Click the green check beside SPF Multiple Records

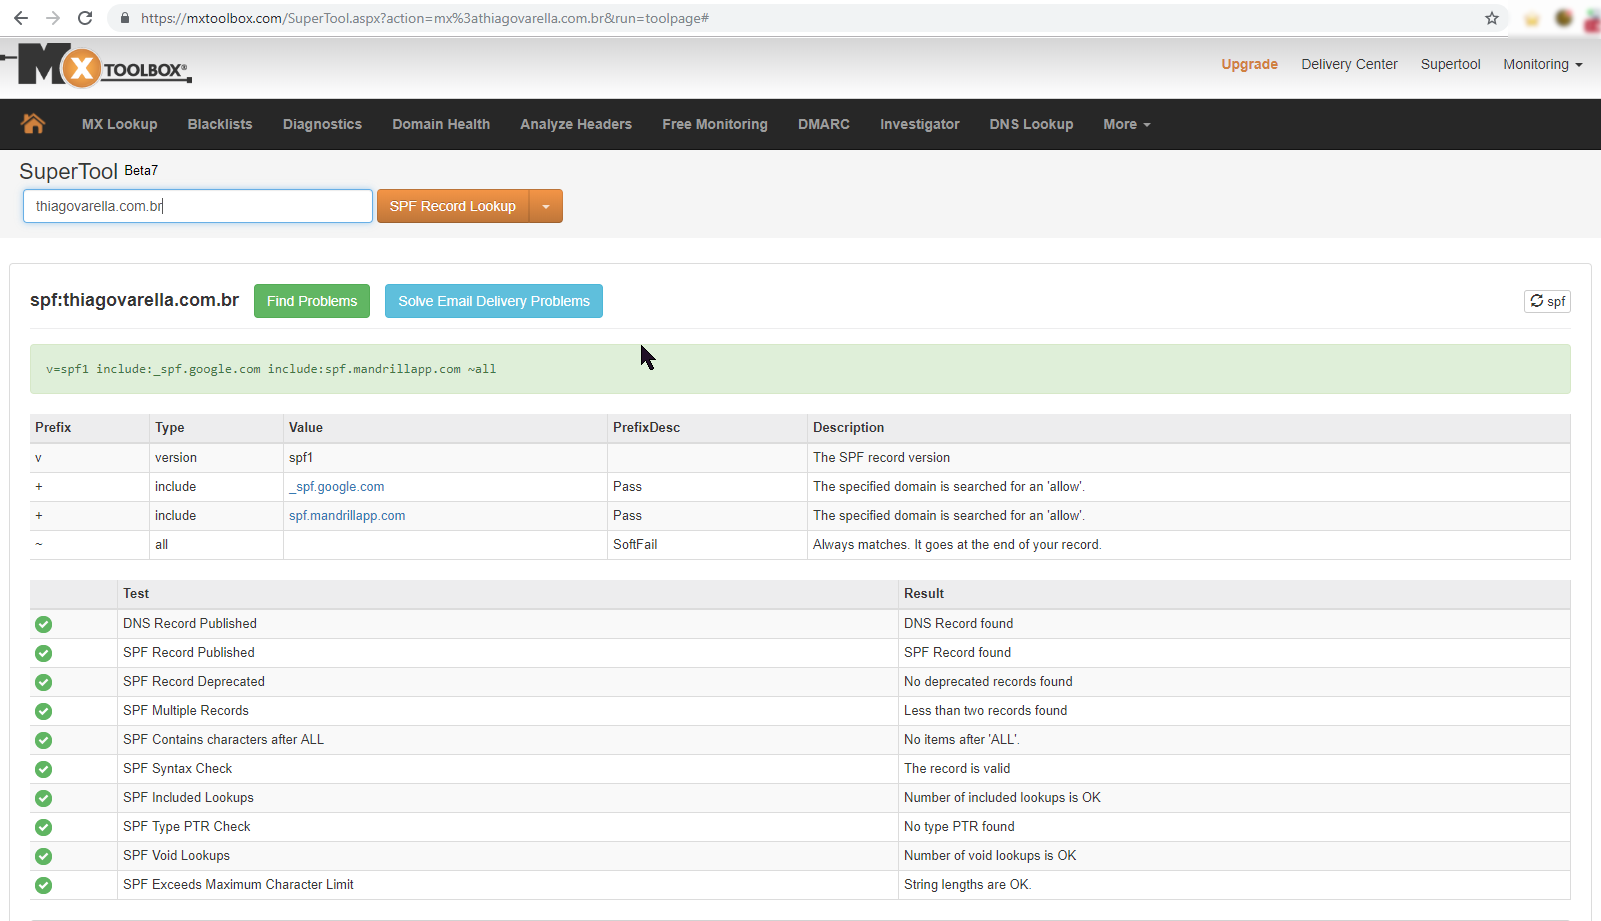point(43,711)
